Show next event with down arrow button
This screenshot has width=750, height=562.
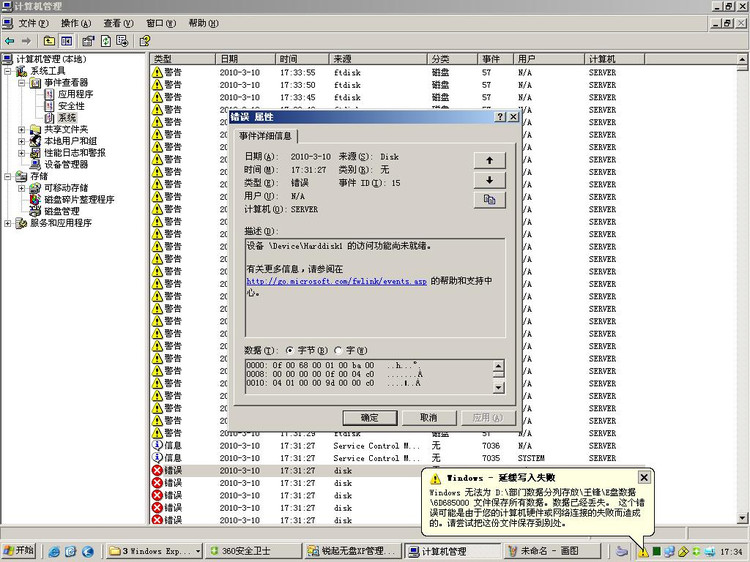(489, 180)
